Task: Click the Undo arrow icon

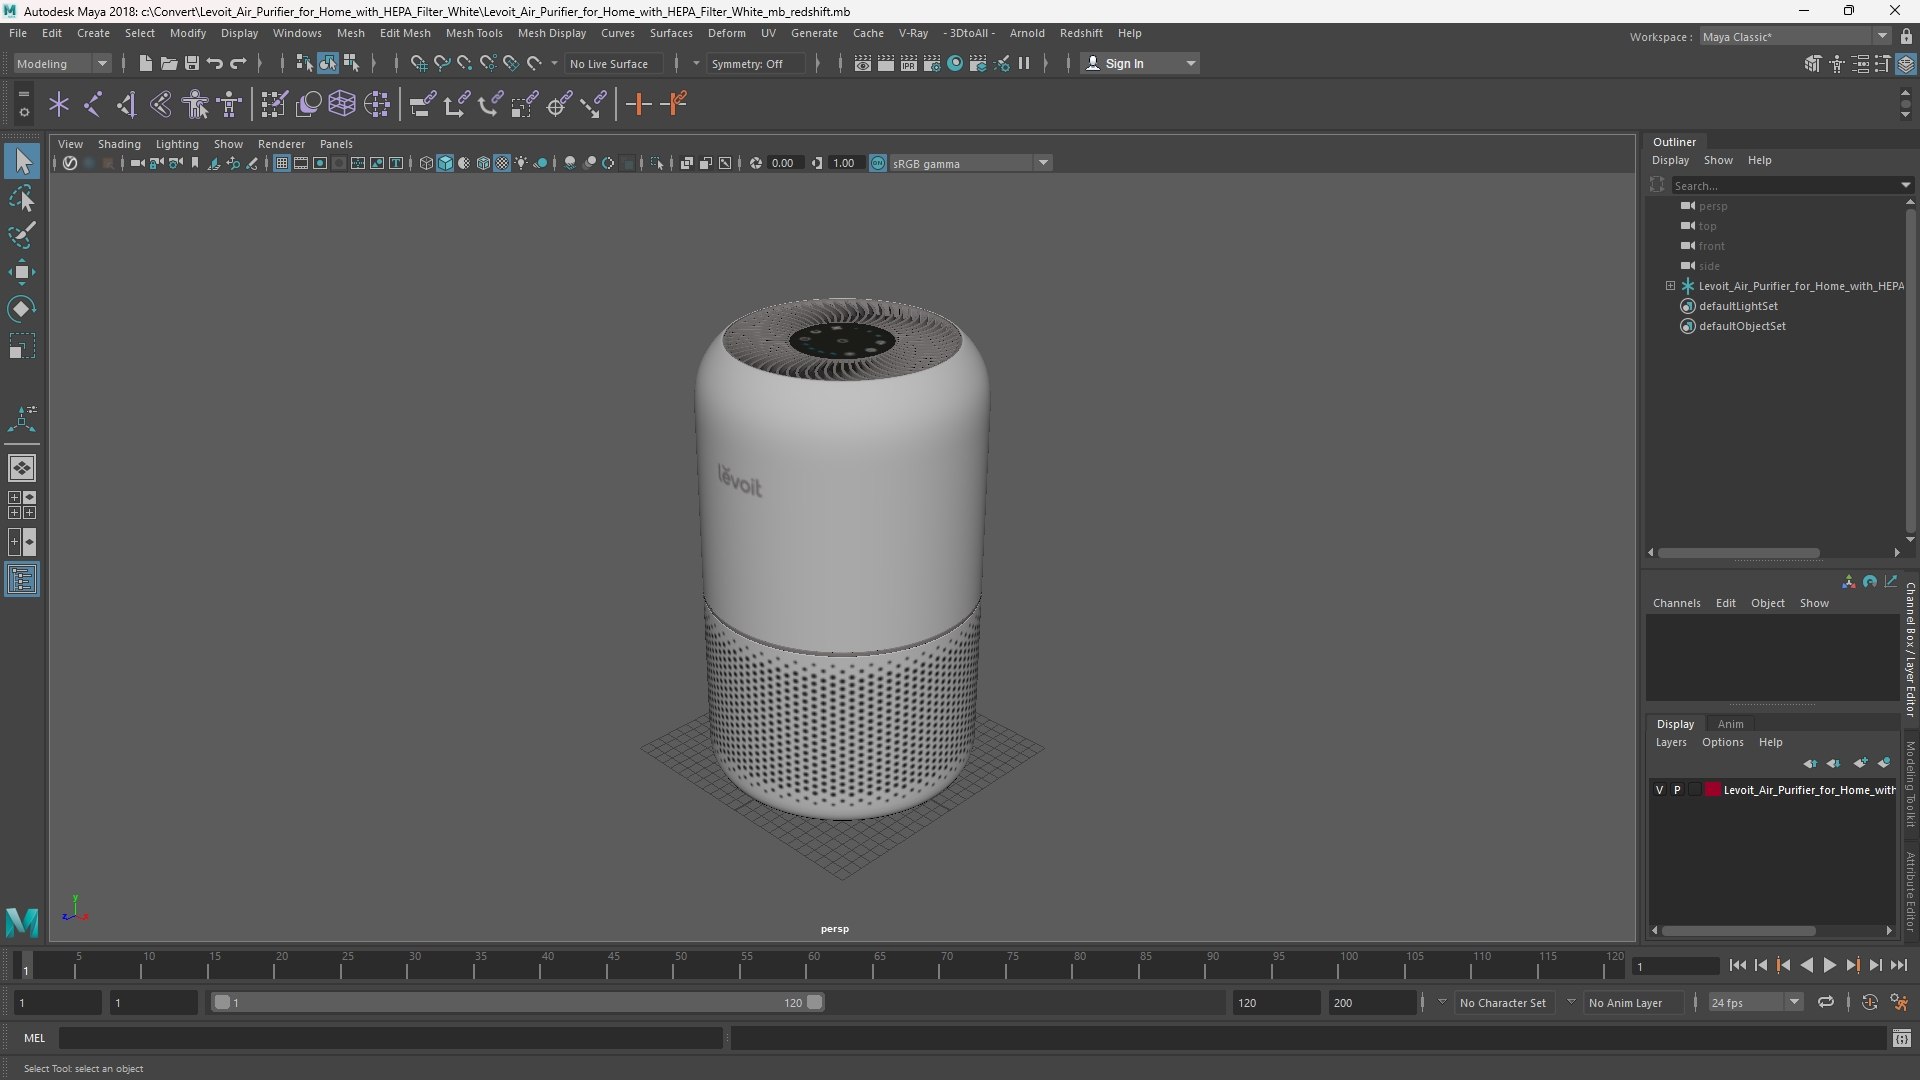Action: [x=215, y=63]
